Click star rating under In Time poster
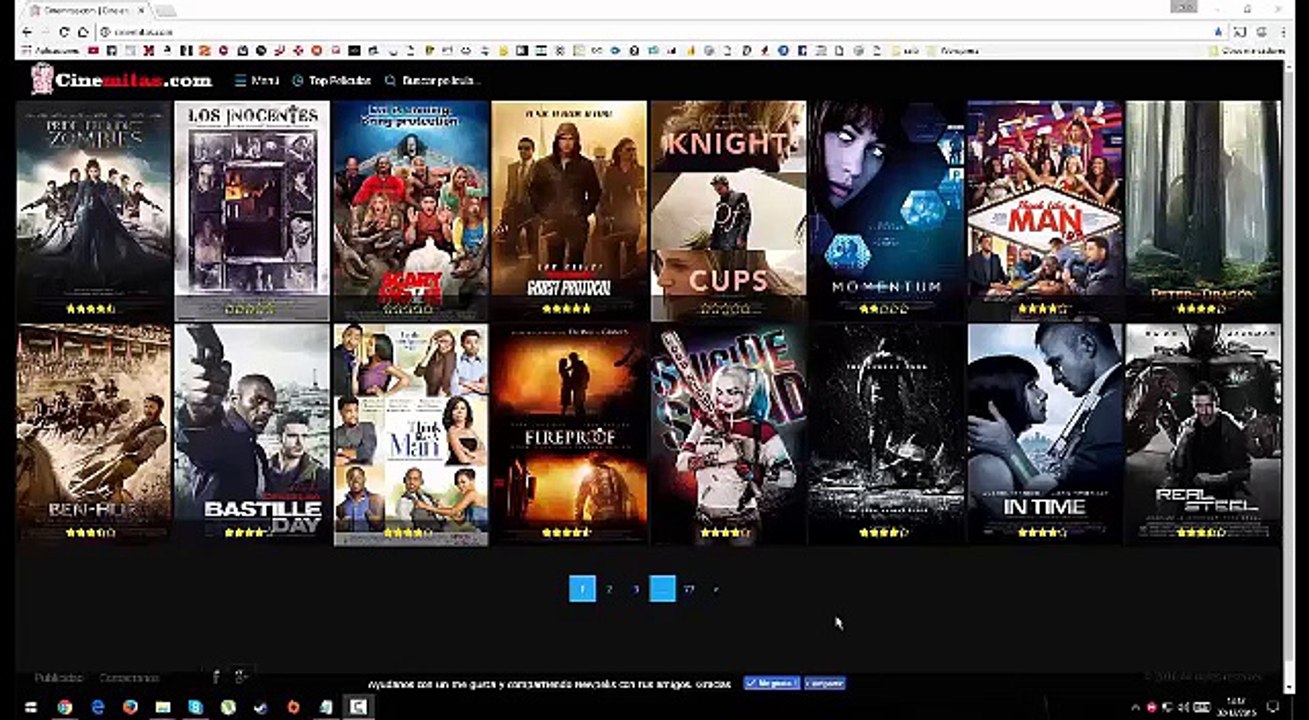This screenshot has width=1309, height=720. 1042,533
